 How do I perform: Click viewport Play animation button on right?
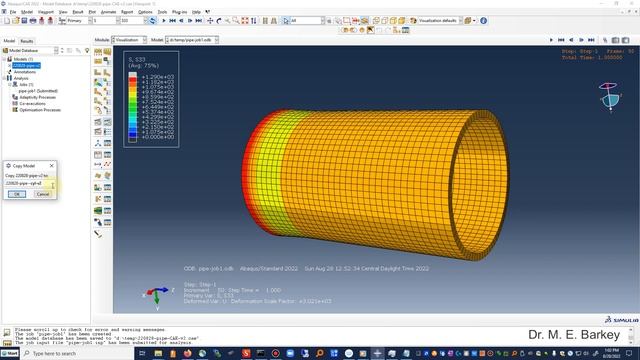551,40
